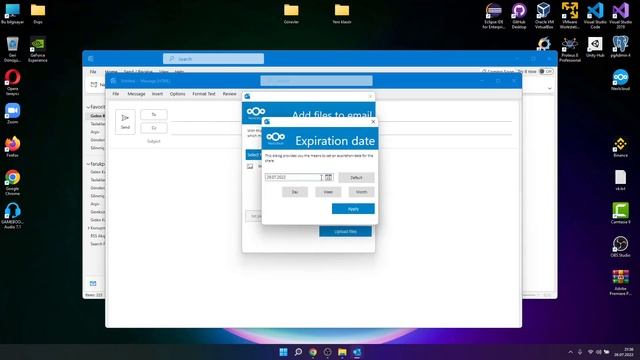The width and height of the screenshot is (640, 360).
Task: Open VMware Workstation shortcut
Action: point(569,16)
